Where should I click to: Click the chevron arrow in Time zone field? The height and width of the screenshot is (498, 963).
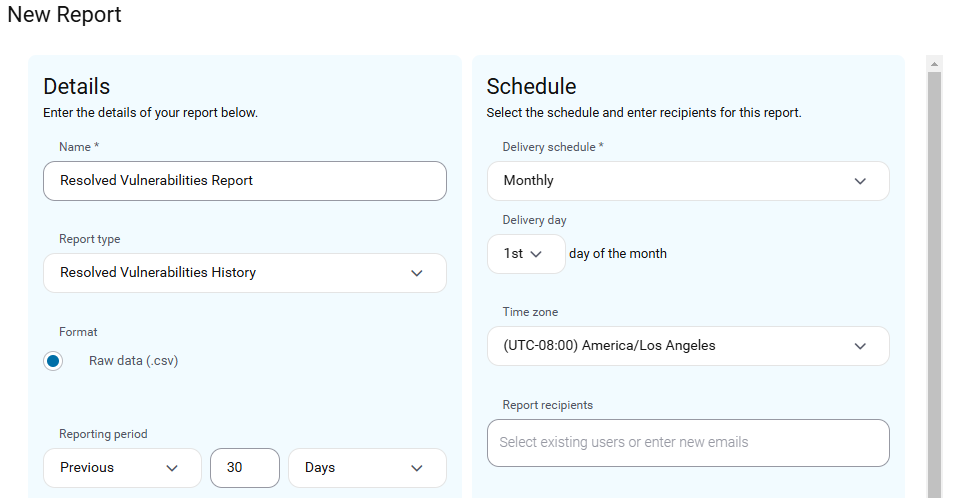click(x=860, y=346)
